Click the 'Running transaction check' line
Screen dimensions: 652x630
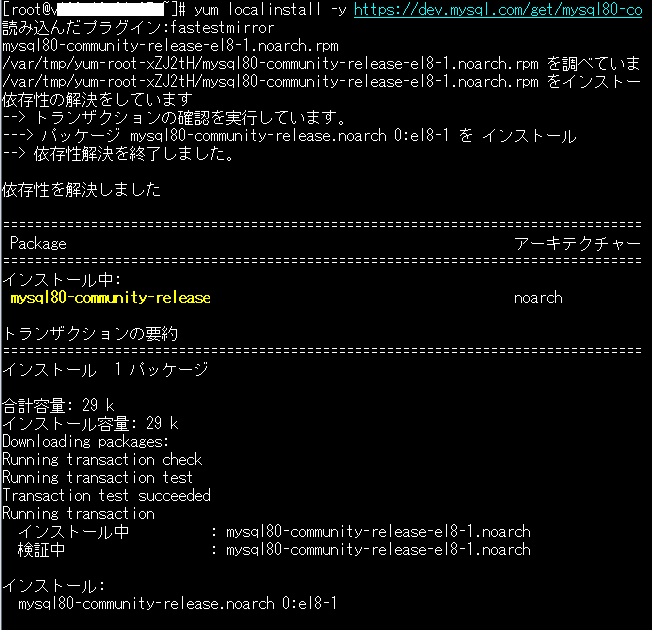[102, 460]
